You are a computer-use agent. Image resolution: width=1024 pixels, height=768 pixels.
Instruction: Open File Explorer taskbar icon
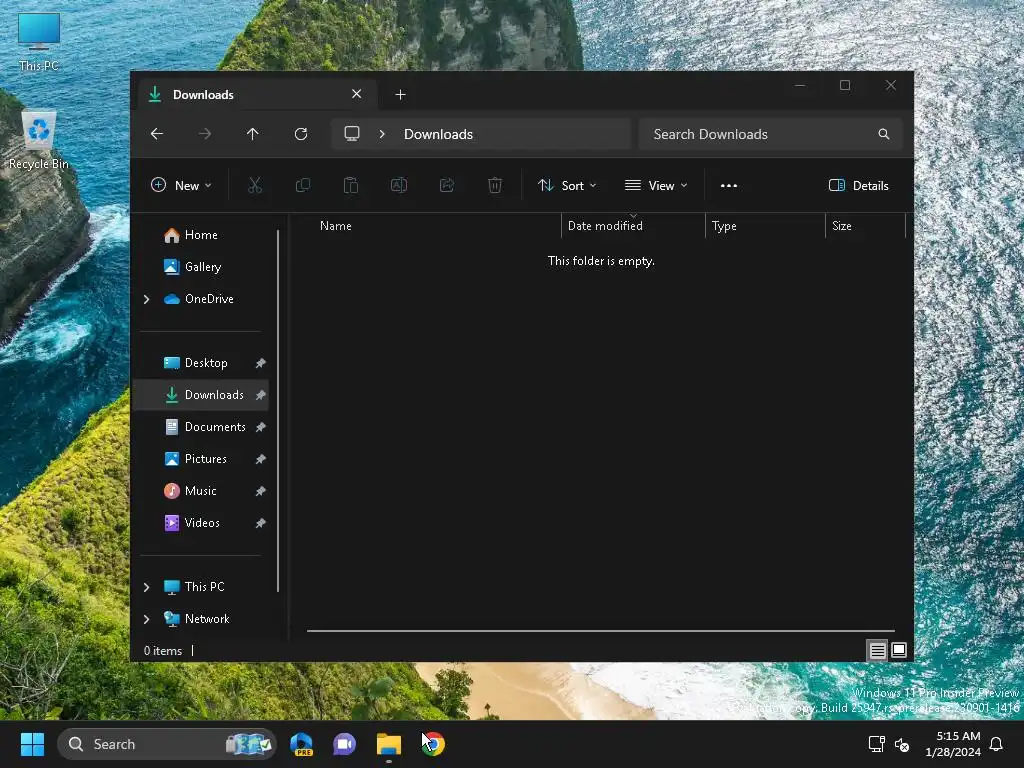[389, 744]
